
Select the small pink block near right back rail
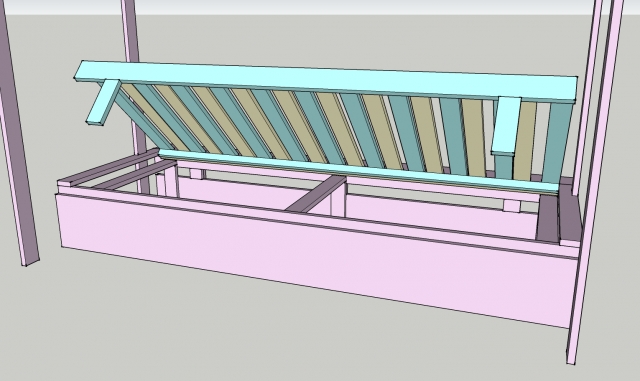[x=512, y=206]
